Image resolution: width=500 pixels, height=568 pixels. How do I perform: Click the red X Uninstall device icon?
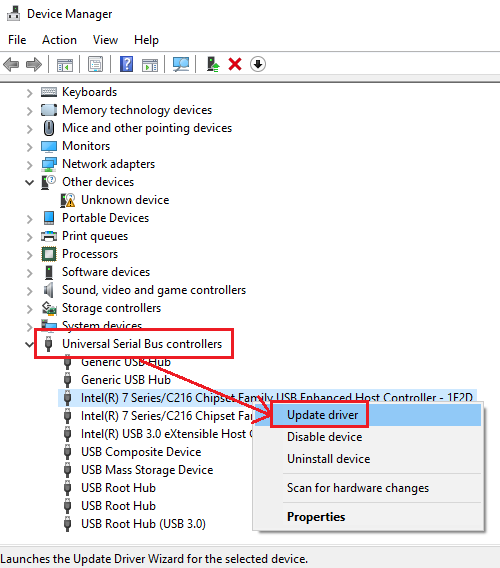point(235,64)
